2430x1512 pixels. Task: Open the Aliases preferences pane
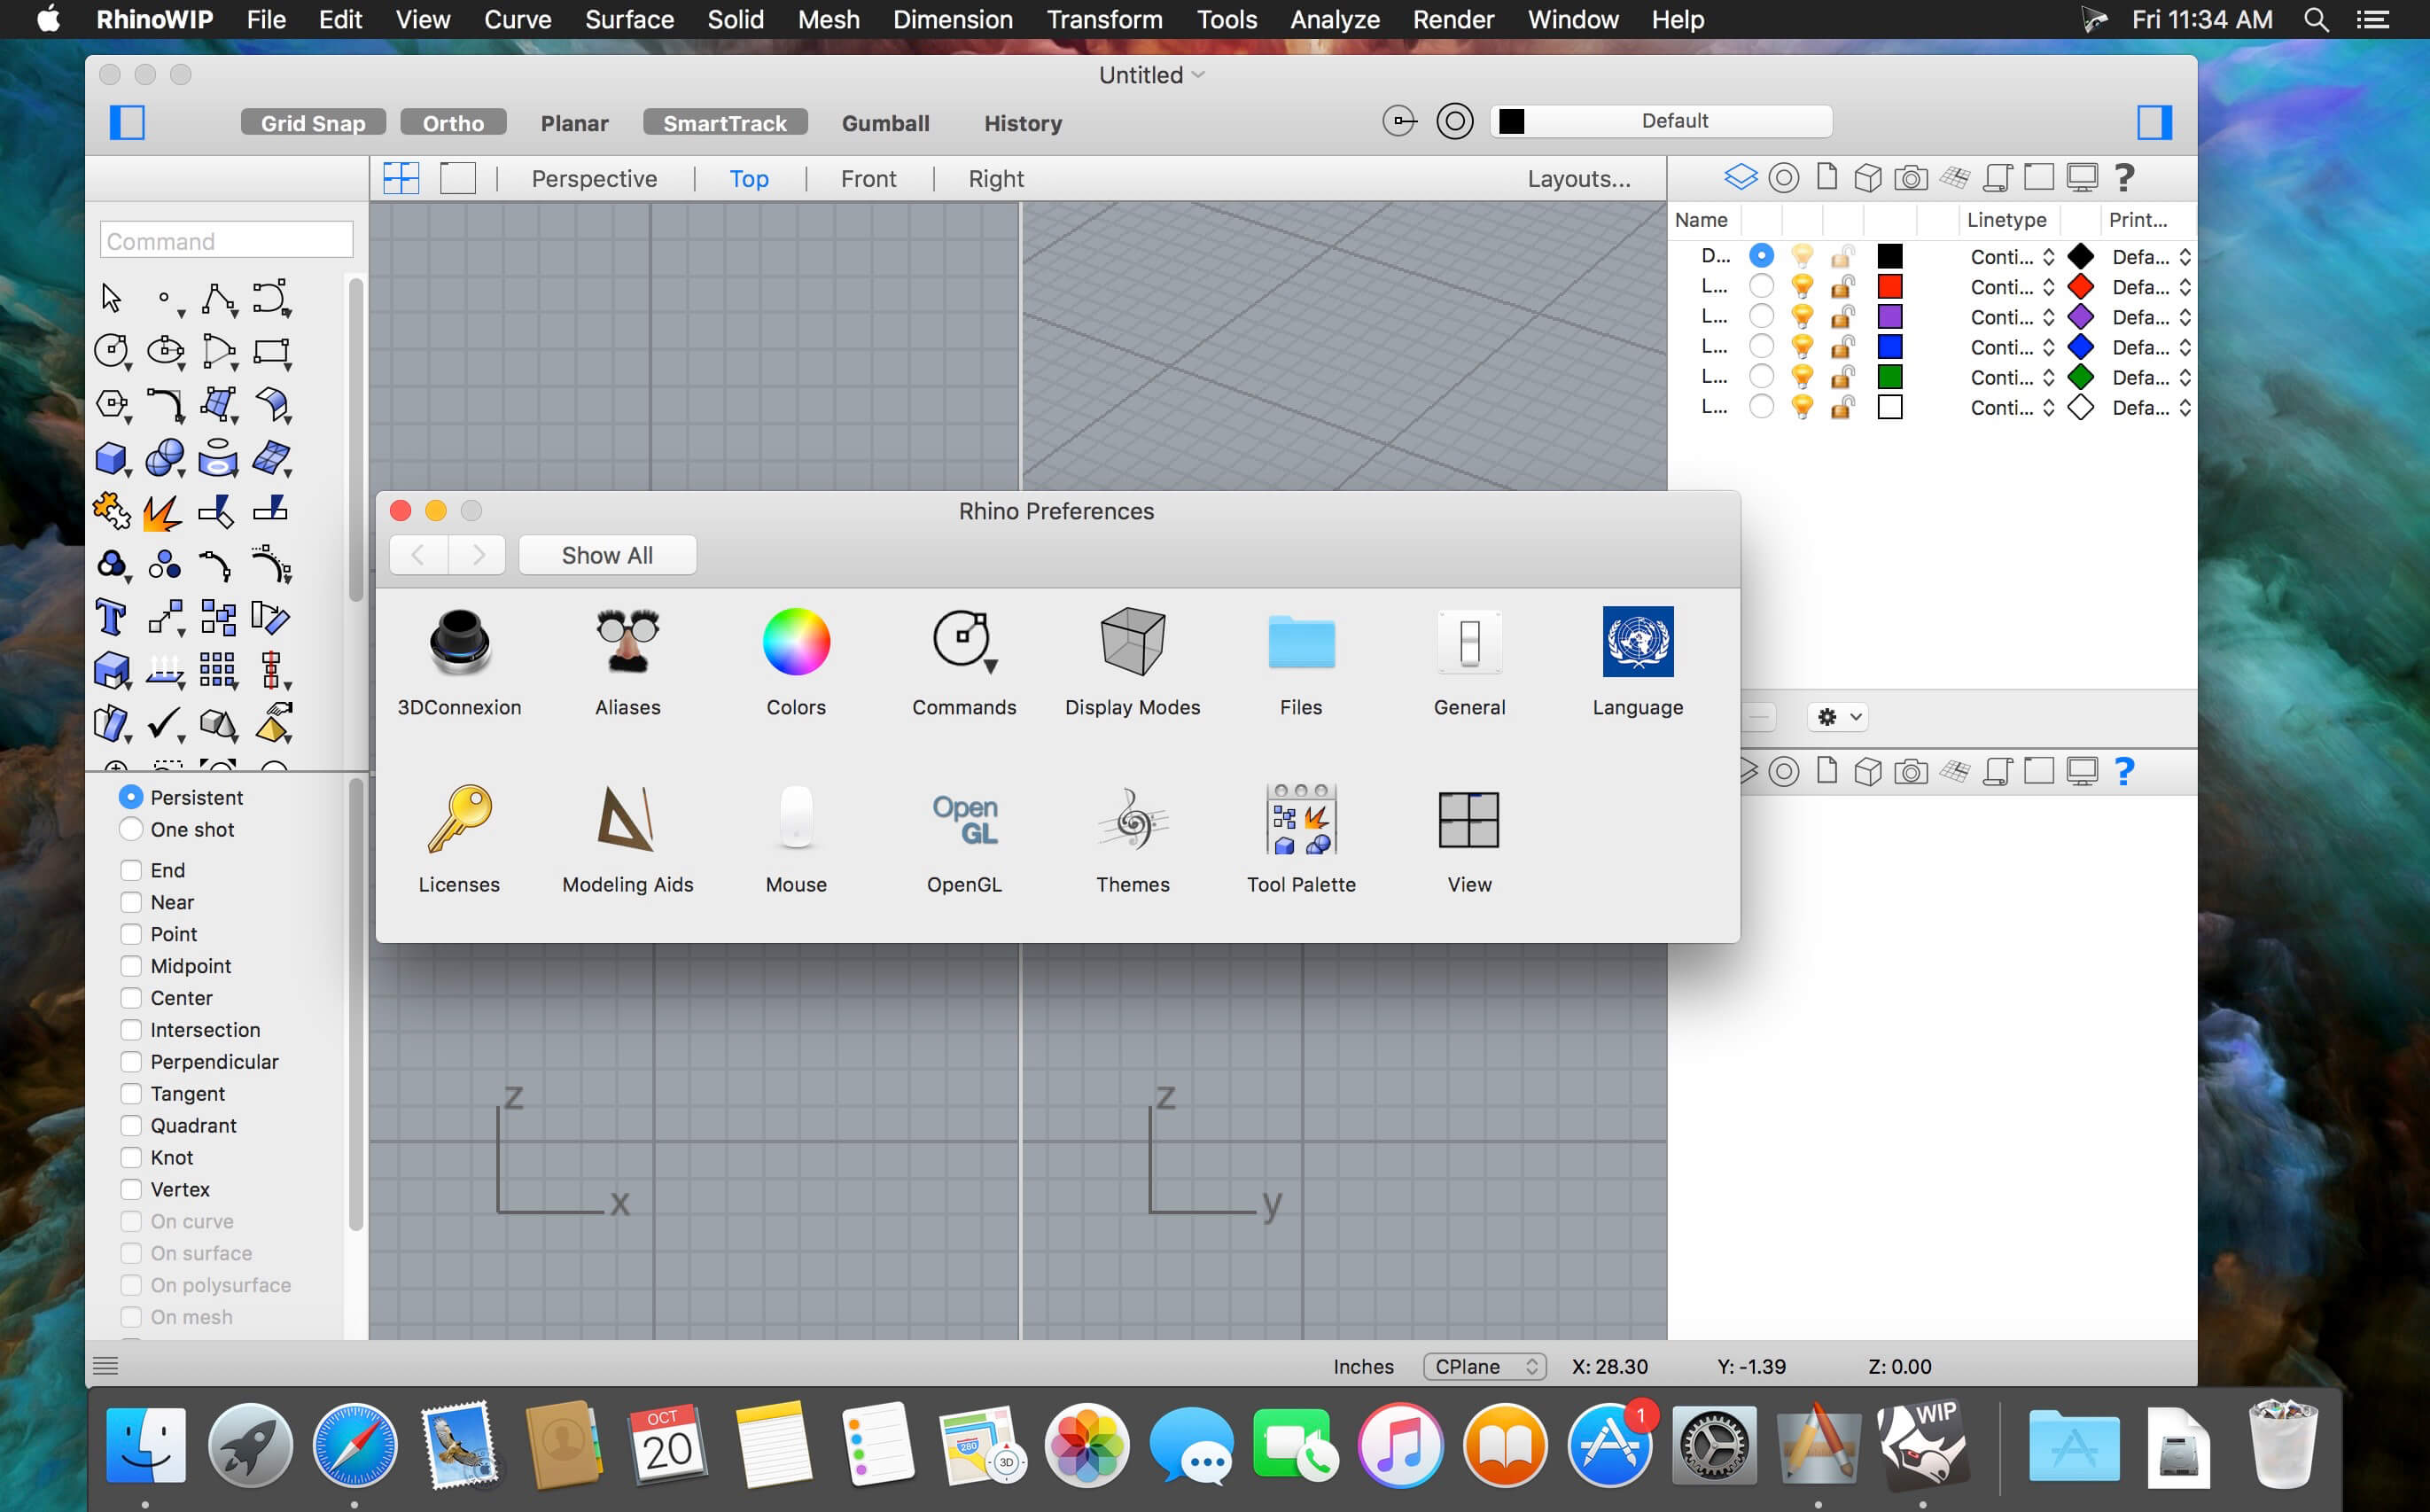(x=628, y=660)
